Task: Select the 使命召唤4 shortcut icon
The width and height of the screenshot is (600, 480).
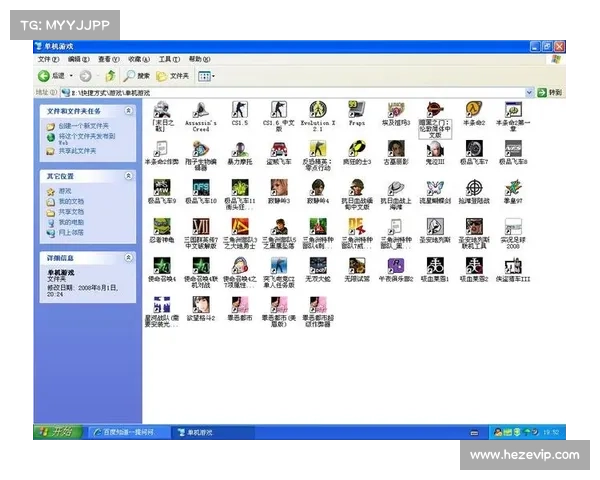Action: (x=161, y=266)
